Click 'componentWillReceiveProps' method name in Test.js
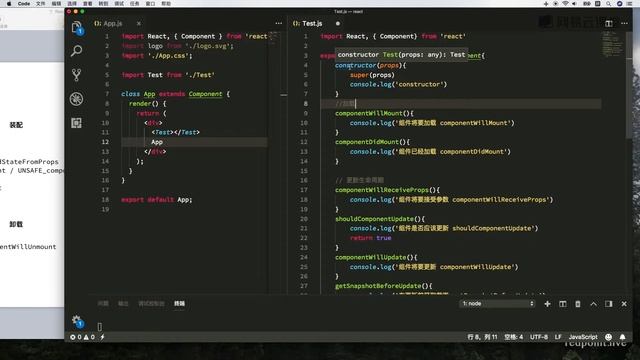640x360 pixels. pos(382,190)
